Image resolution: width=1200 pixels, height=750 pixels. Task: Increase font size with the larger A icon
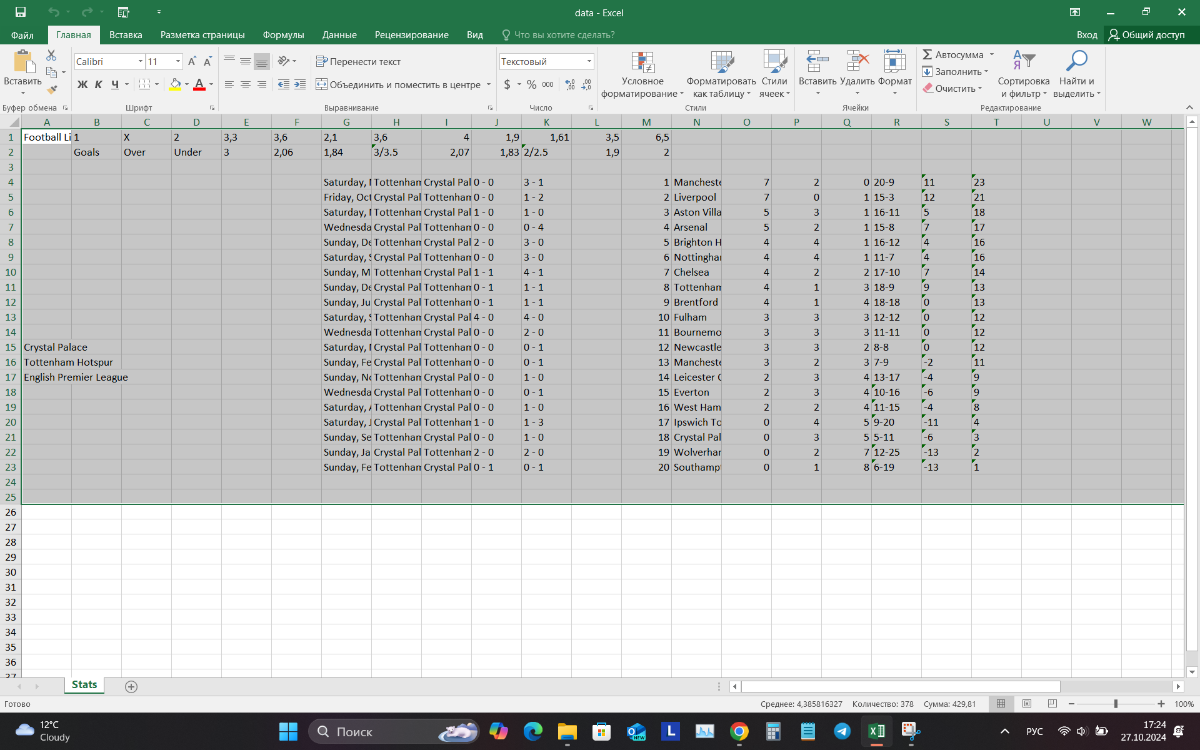192,61
